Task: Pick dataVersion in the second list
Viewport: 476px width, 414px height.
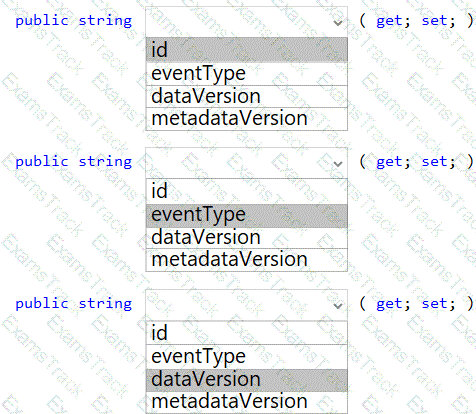Action: (x=247, y=238)
